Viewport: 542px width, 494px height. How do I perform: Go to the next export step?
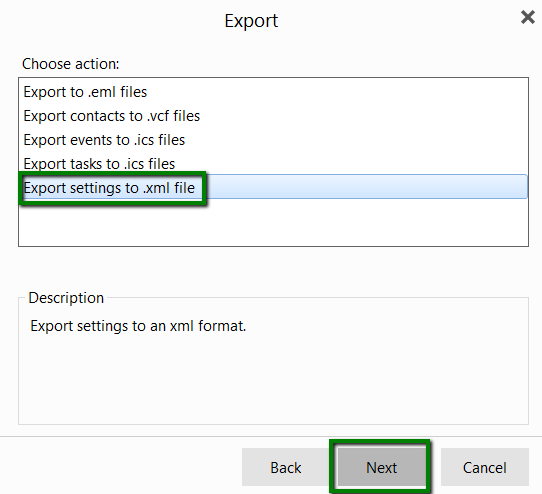pos(381,467)
